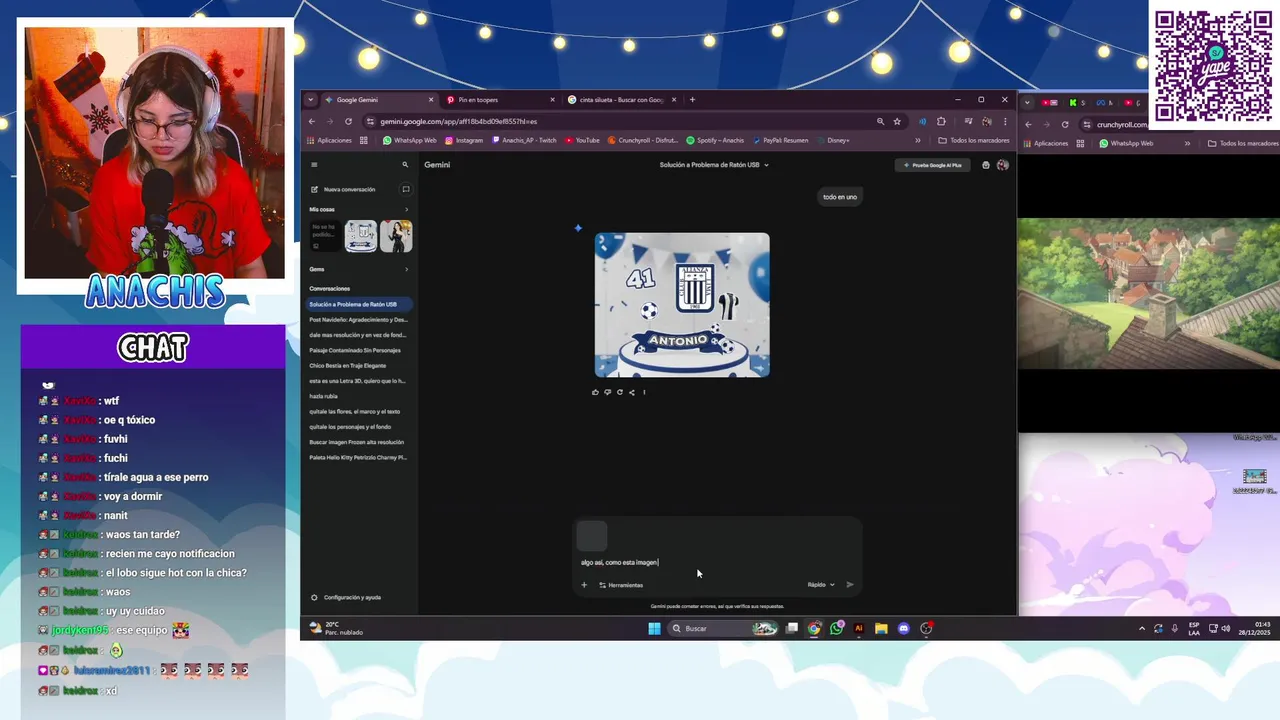
Task: Expand the Mis cosas section arrow
Action: pos(406,209)
